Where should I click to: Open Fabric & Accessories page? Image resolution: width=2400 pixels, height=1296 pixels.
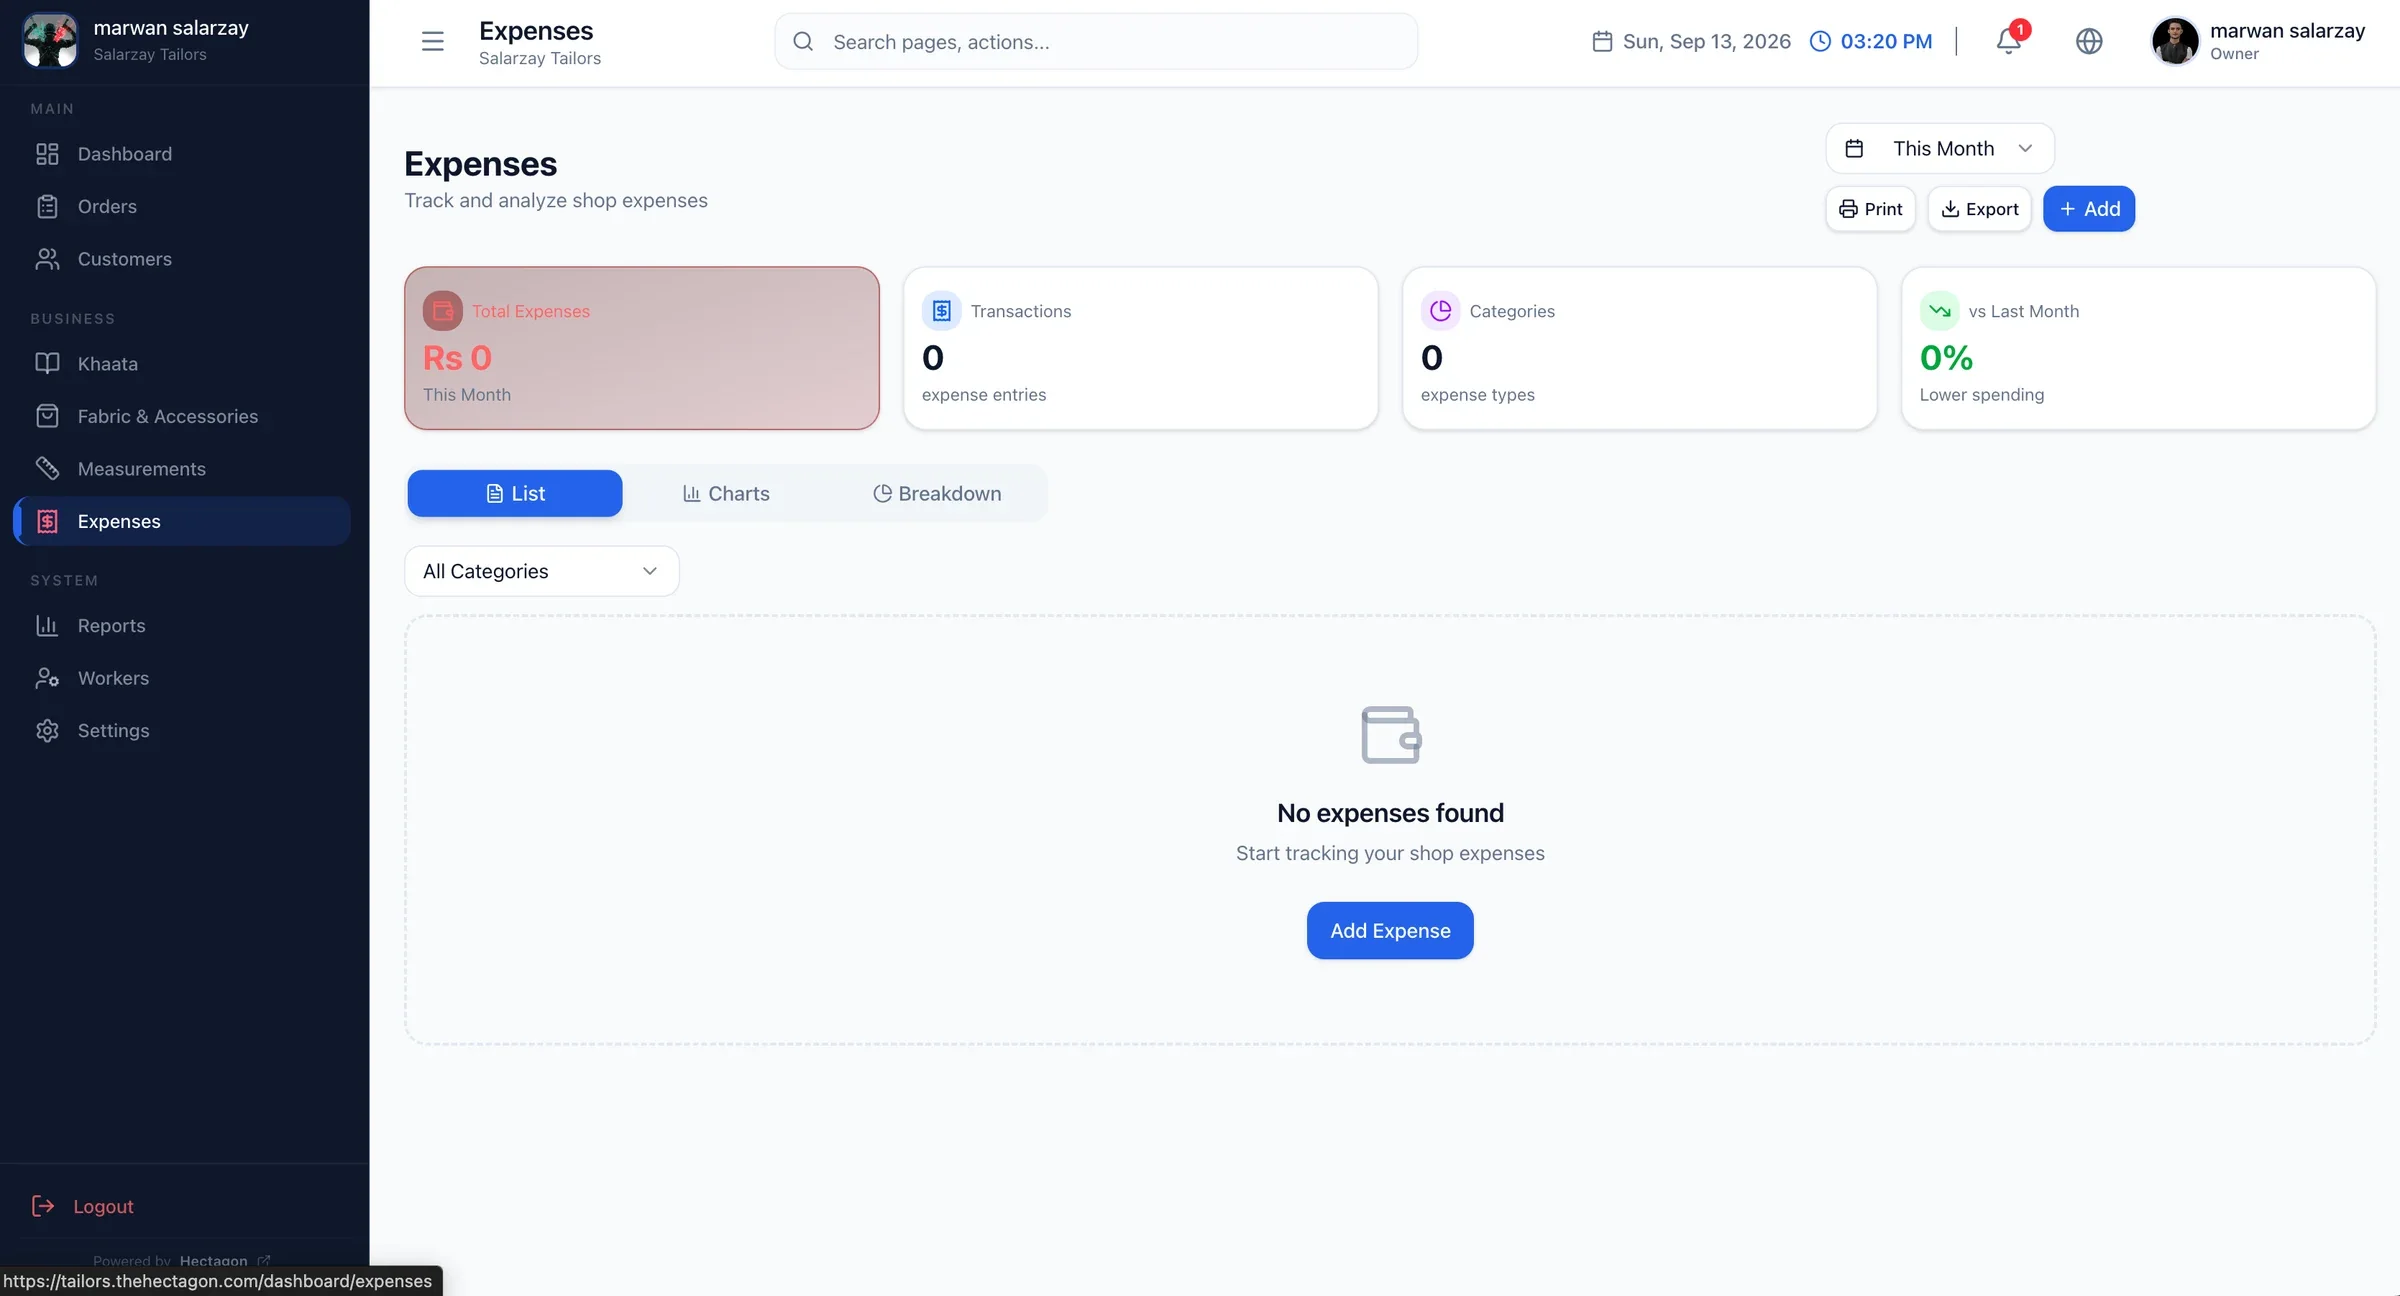pos(182,416)
